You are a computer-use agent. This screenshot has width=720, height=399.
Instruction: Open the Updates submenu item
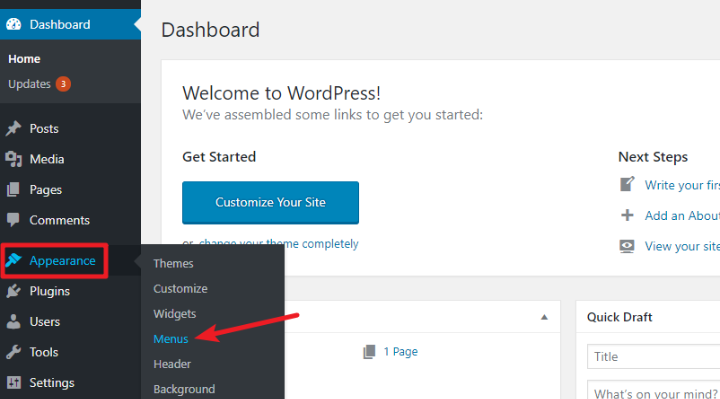[x=29, y=84]
